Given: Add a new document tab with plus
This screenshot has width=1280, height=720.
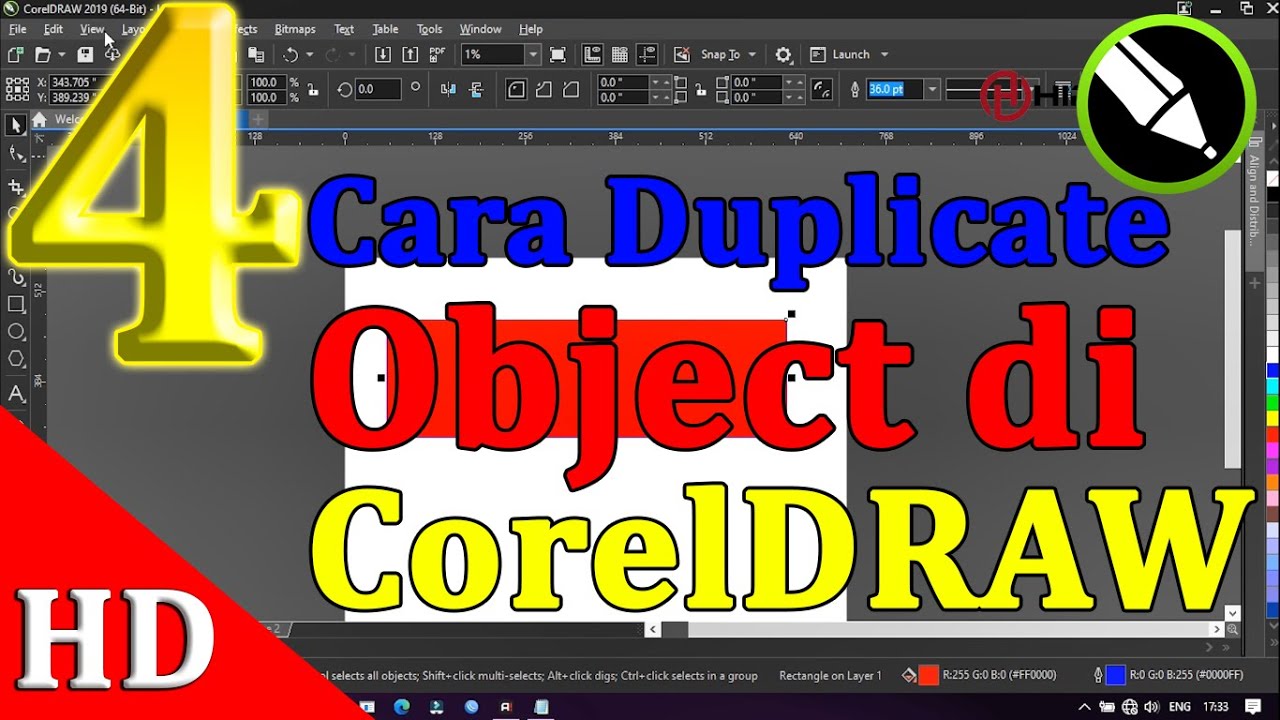Looking at the screenshot, I should [258, 120].
